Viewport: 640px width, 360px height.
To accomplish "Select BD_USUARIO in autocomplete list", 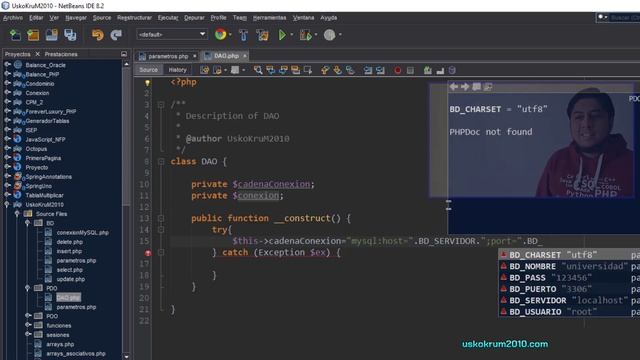I will (569, 312).
